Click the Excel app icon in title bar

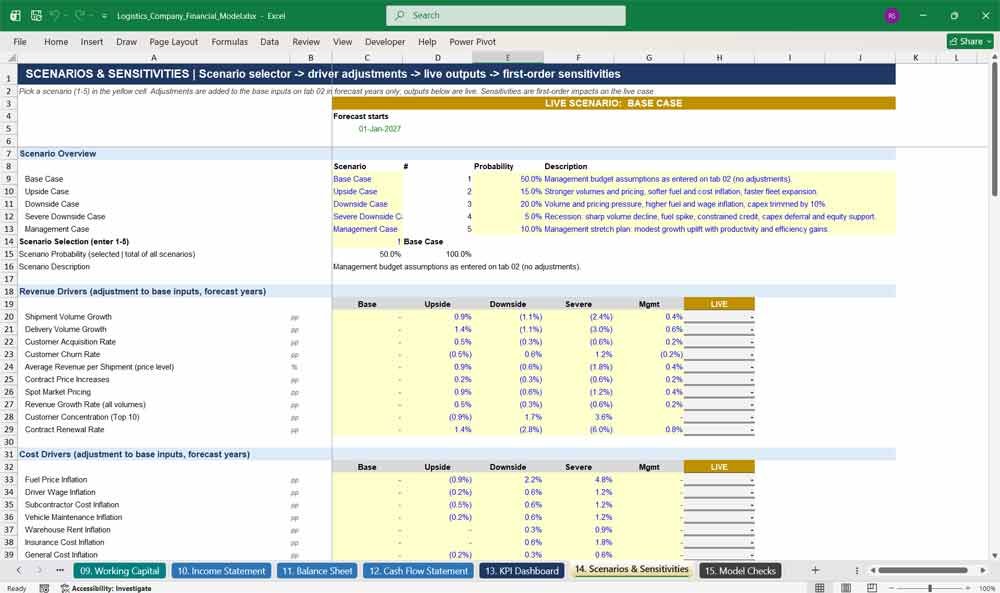(x=15, y=15)
